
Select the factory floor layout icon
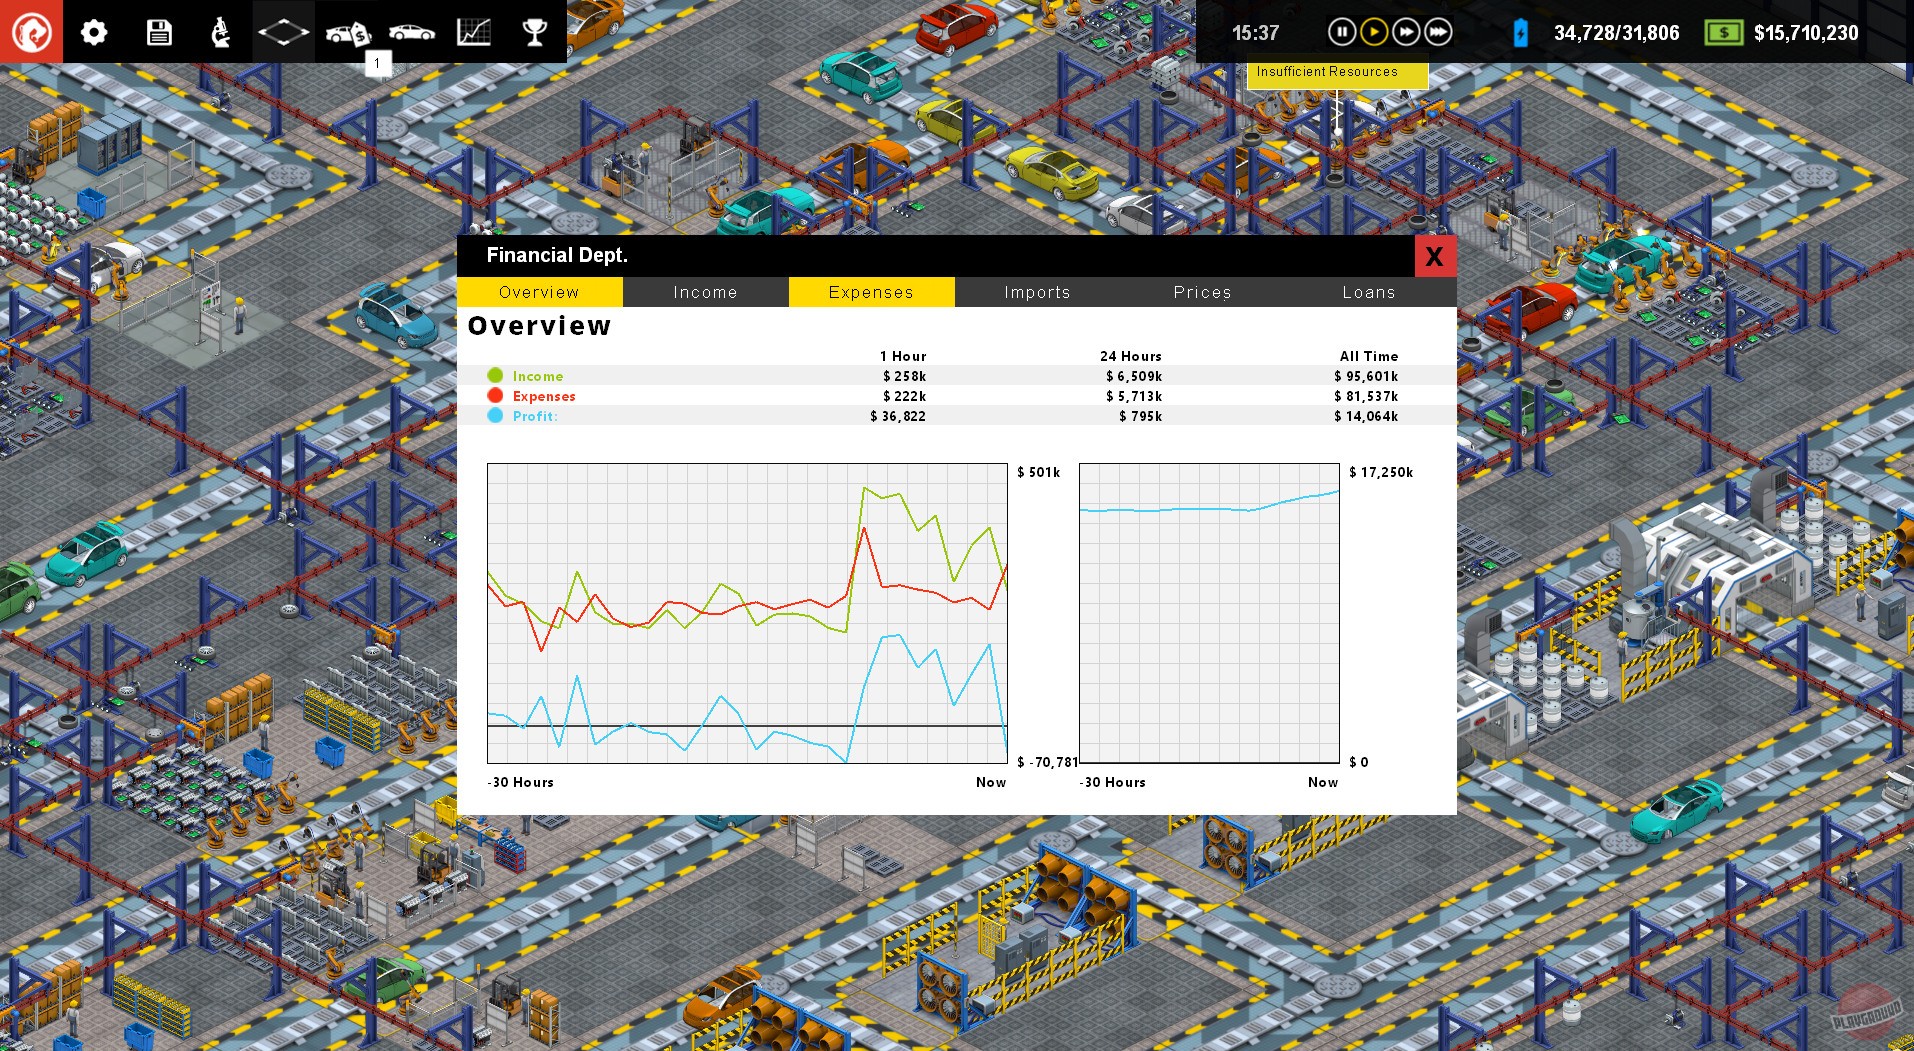[x=283, y=32]
